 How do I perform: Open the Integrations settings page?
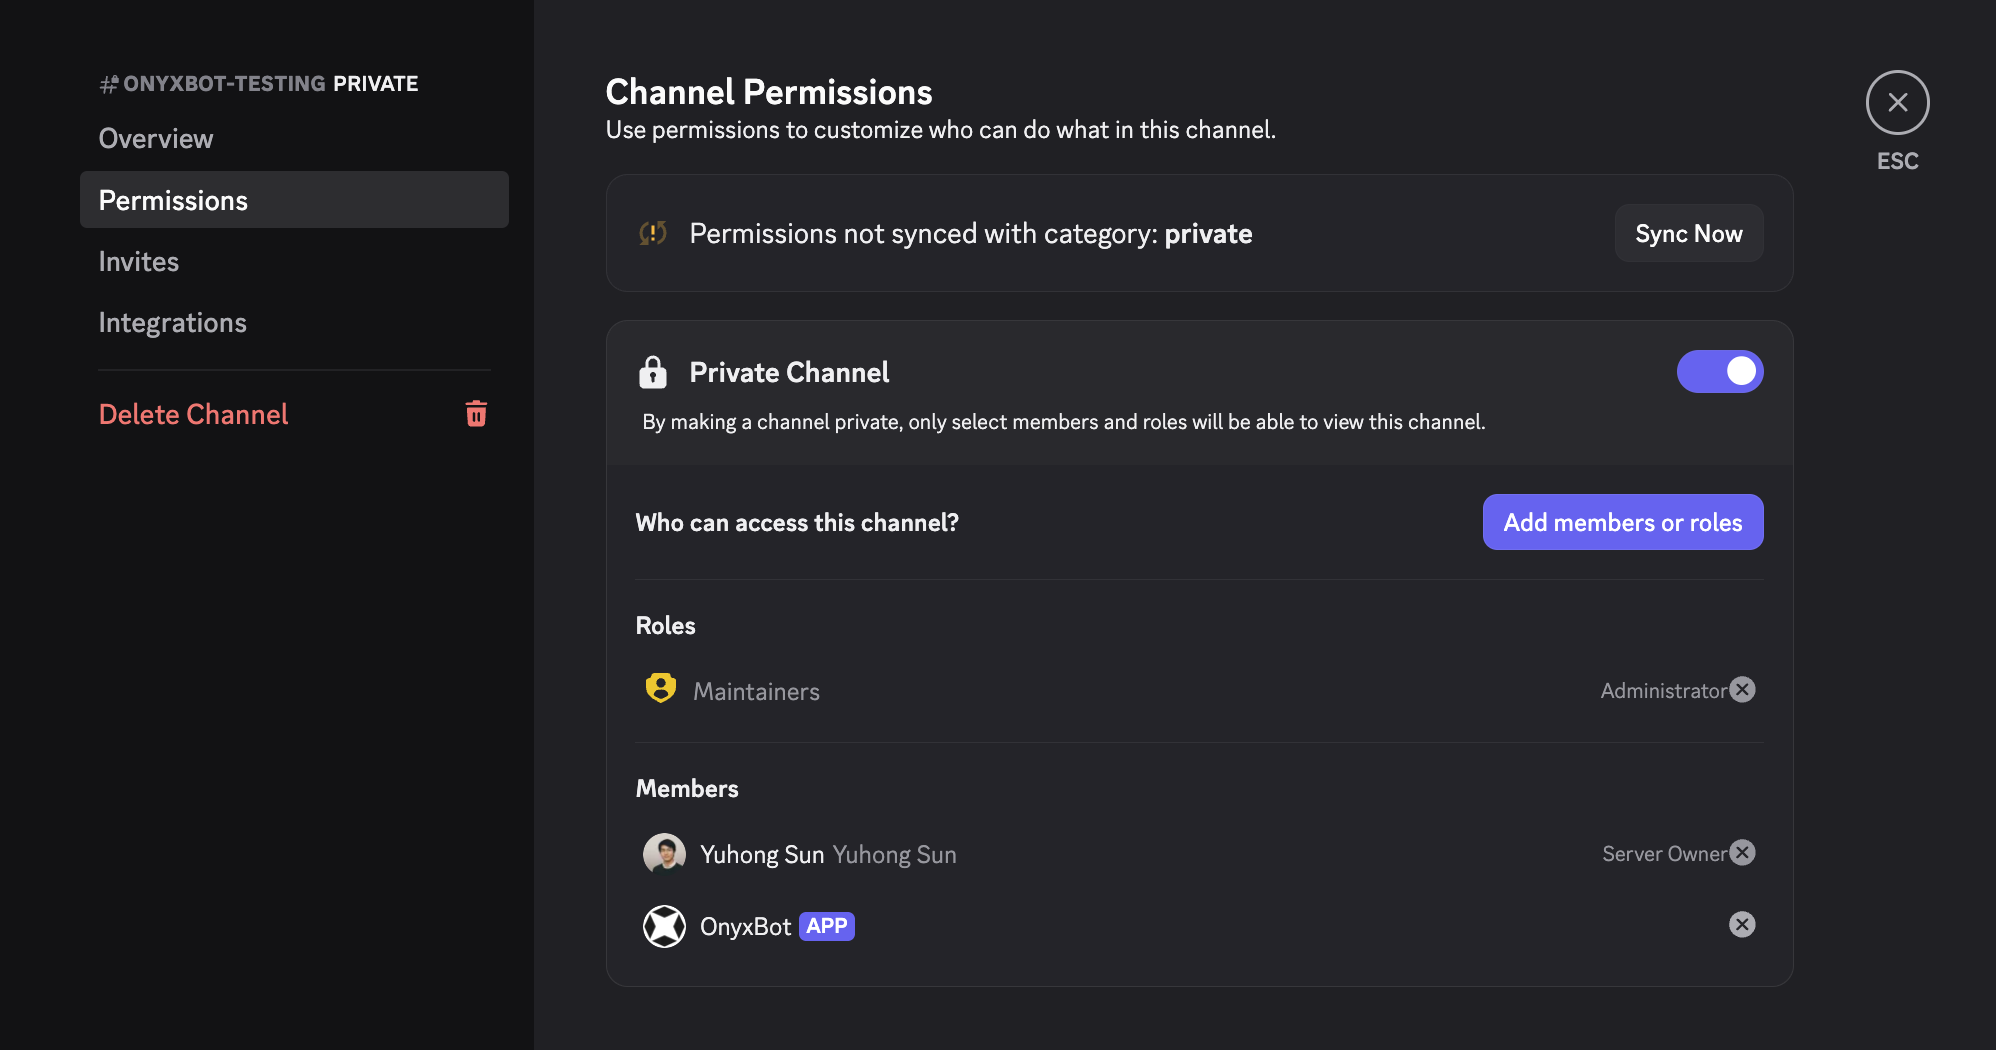(x=172, y=322)
